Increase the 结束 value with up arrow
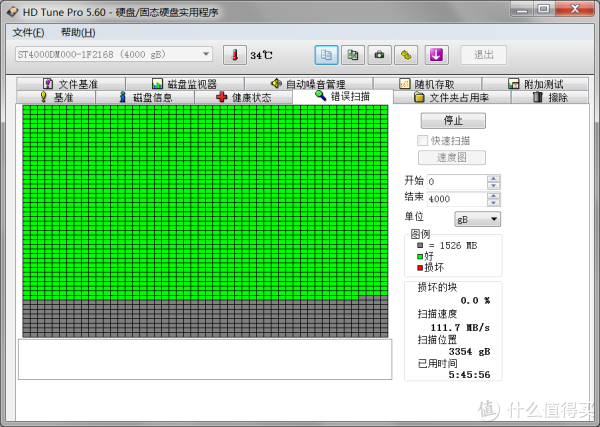Image resolution: width=600 pixels, height=427 pixels. tap(494, 196)
